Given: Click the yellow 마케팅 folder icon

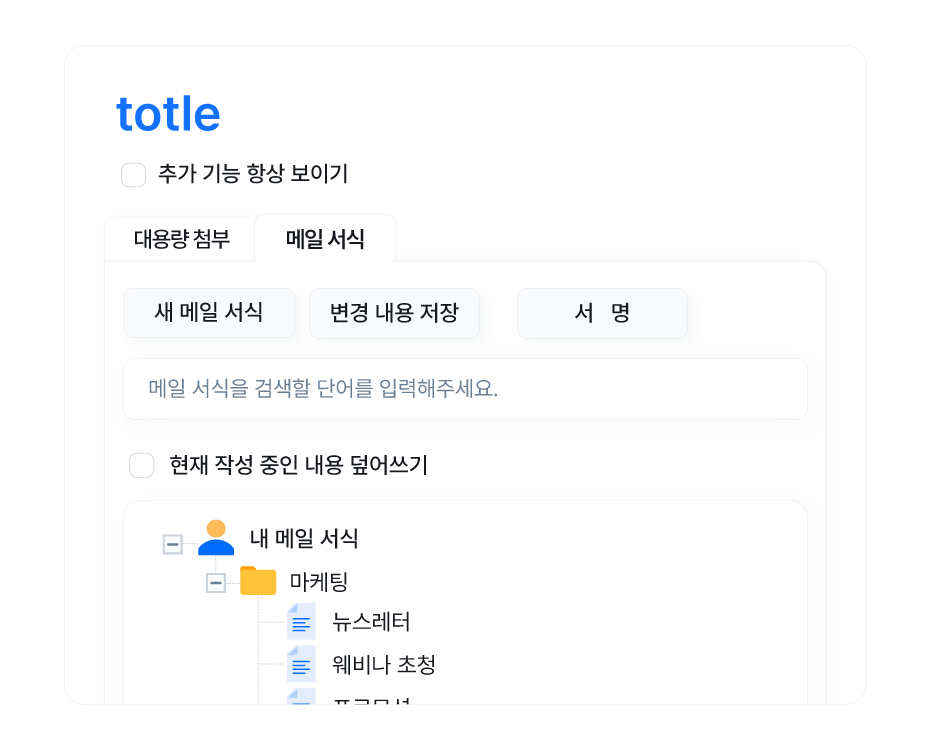Looking at the screenshot, I should pyautogui.click(x=258, y=581).
